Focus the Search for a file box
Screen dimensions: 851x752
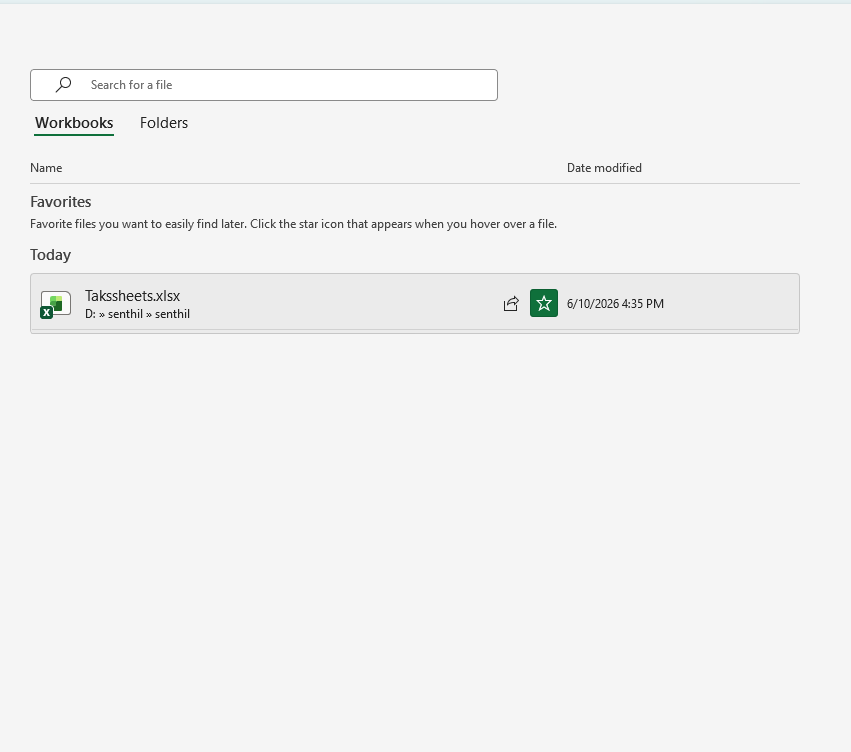click(x=264, y=85)
